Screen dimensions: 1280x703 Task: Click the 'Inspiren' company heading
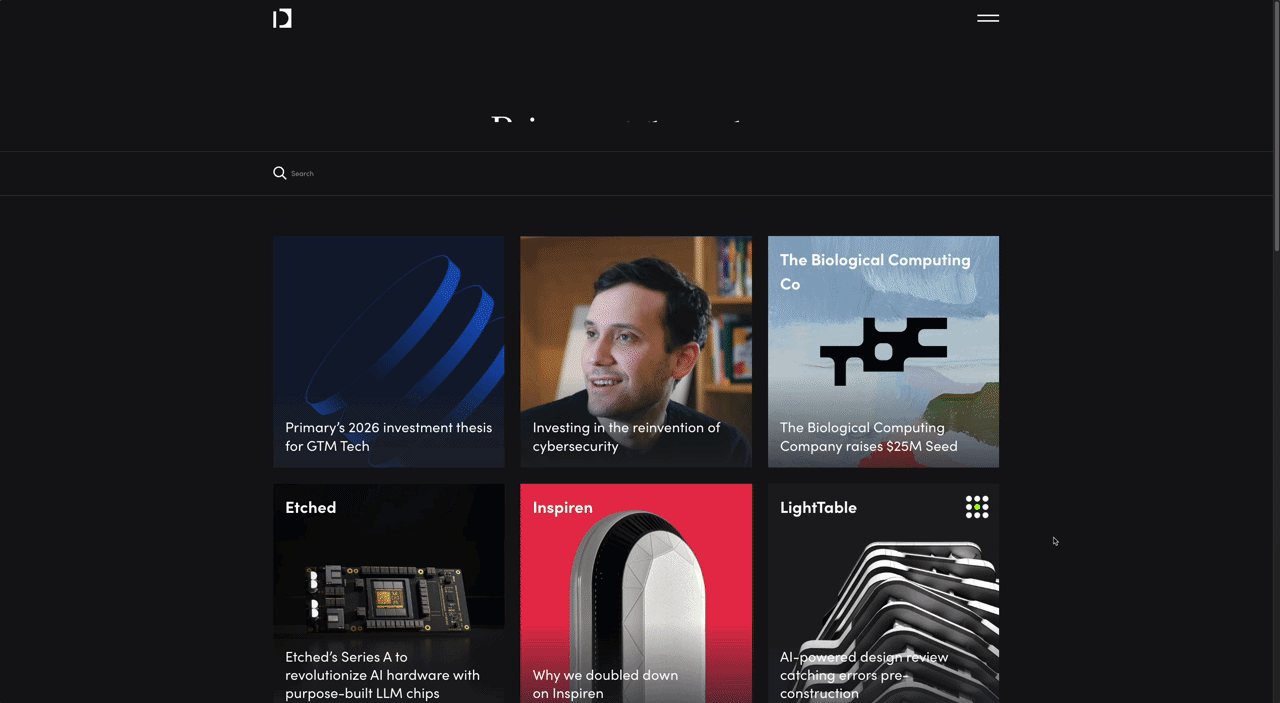coord(562,507)
